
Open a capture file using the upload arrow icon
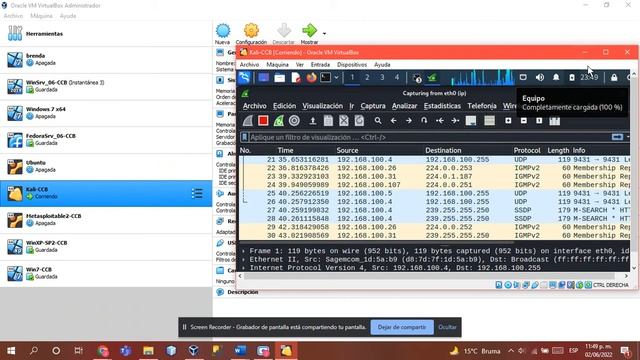click(x=313, y=121)
